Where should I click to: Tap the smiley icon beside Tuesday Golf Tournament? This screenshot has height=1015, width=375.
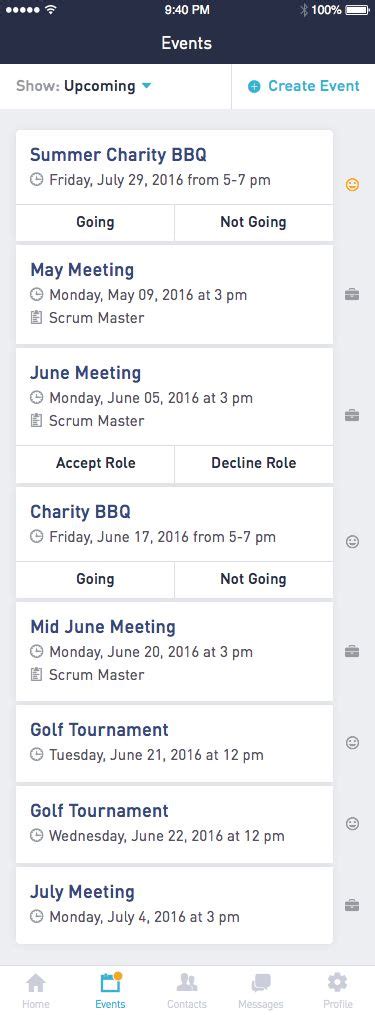tap(352, 743)
